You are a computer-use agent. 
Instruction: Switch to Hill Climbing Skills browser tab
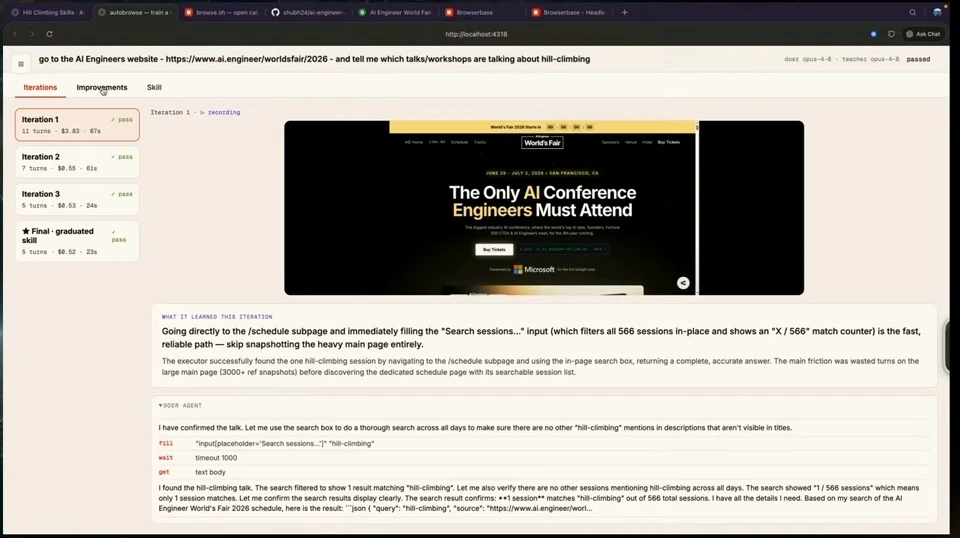pos(48,12)
